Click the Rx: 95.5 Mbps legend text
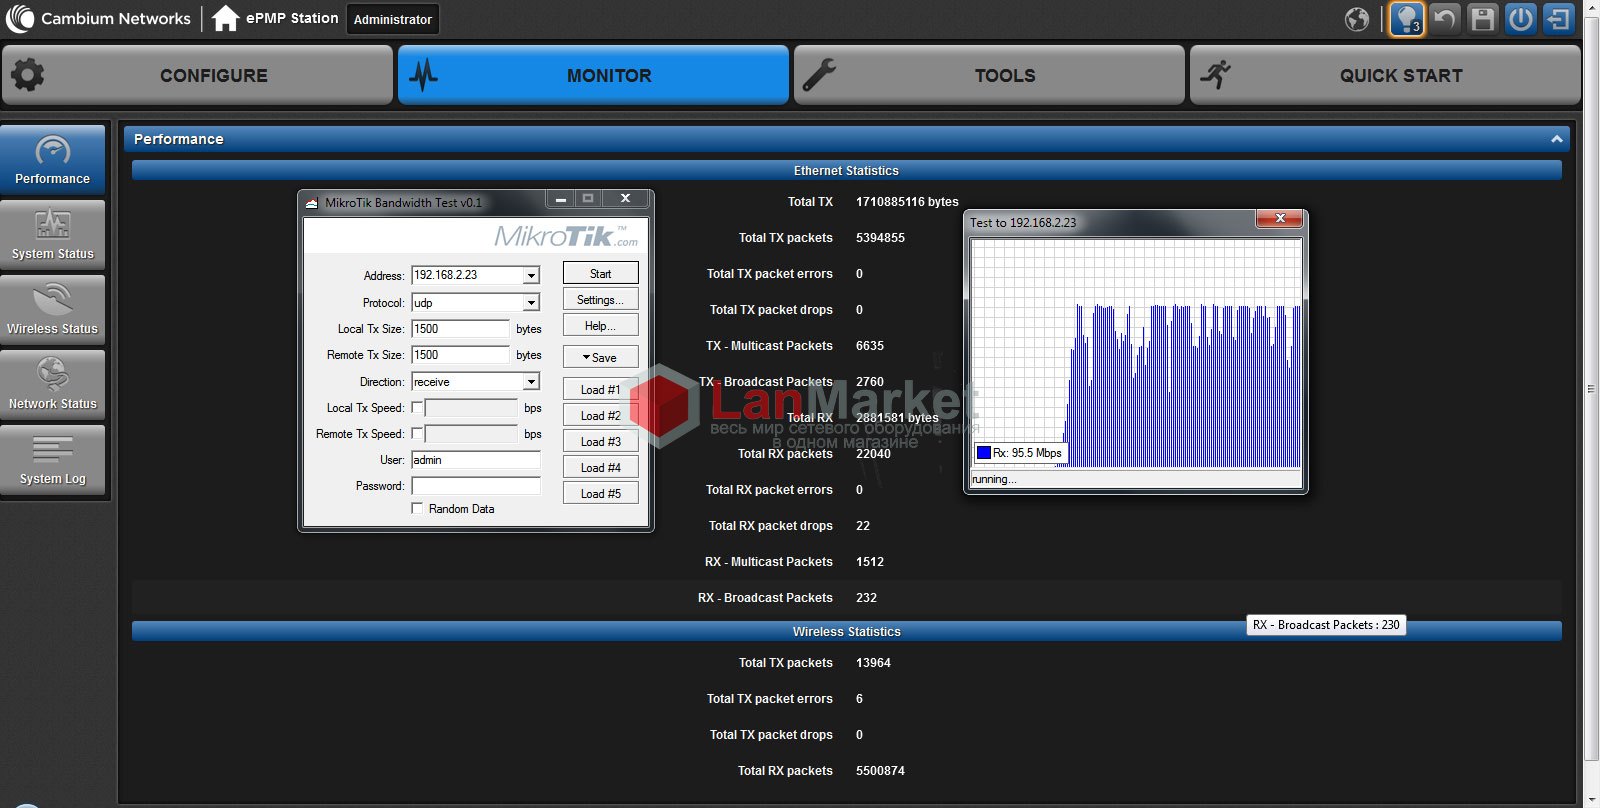This screenshot has width=1600, height=808. coord(1027,453)
